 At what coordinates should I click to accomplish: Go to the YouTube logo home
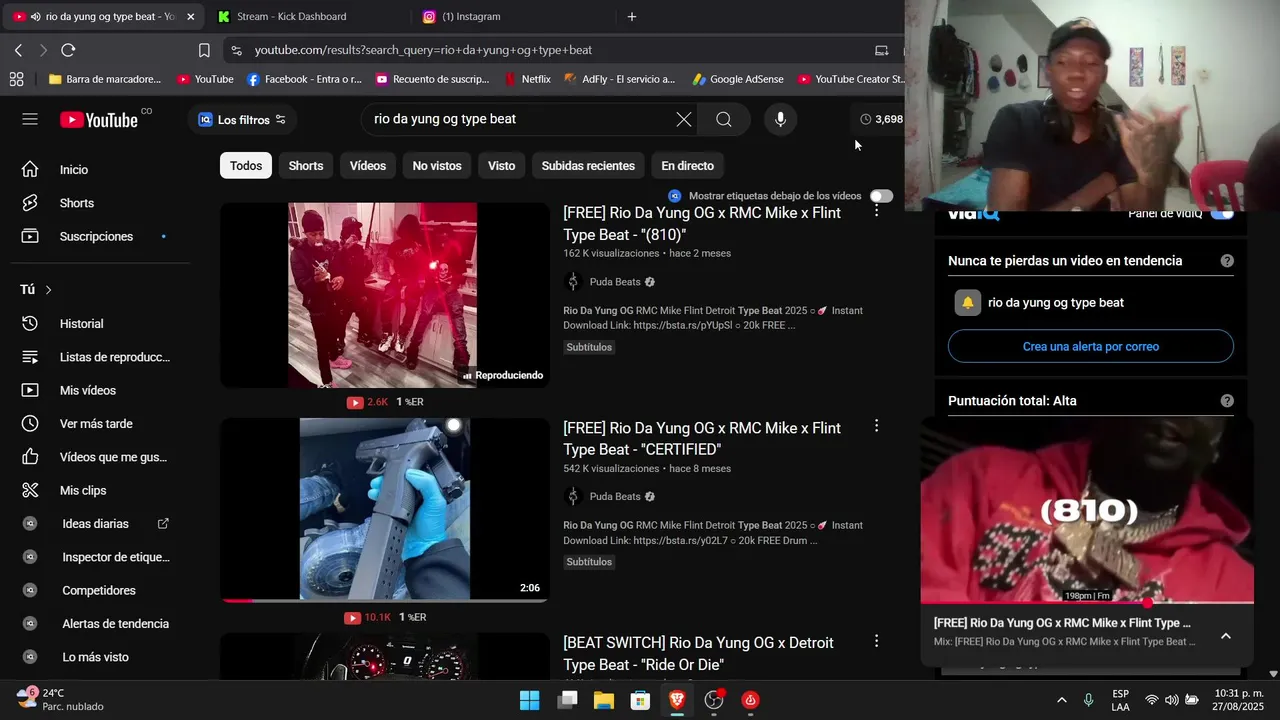click(99, 120)
